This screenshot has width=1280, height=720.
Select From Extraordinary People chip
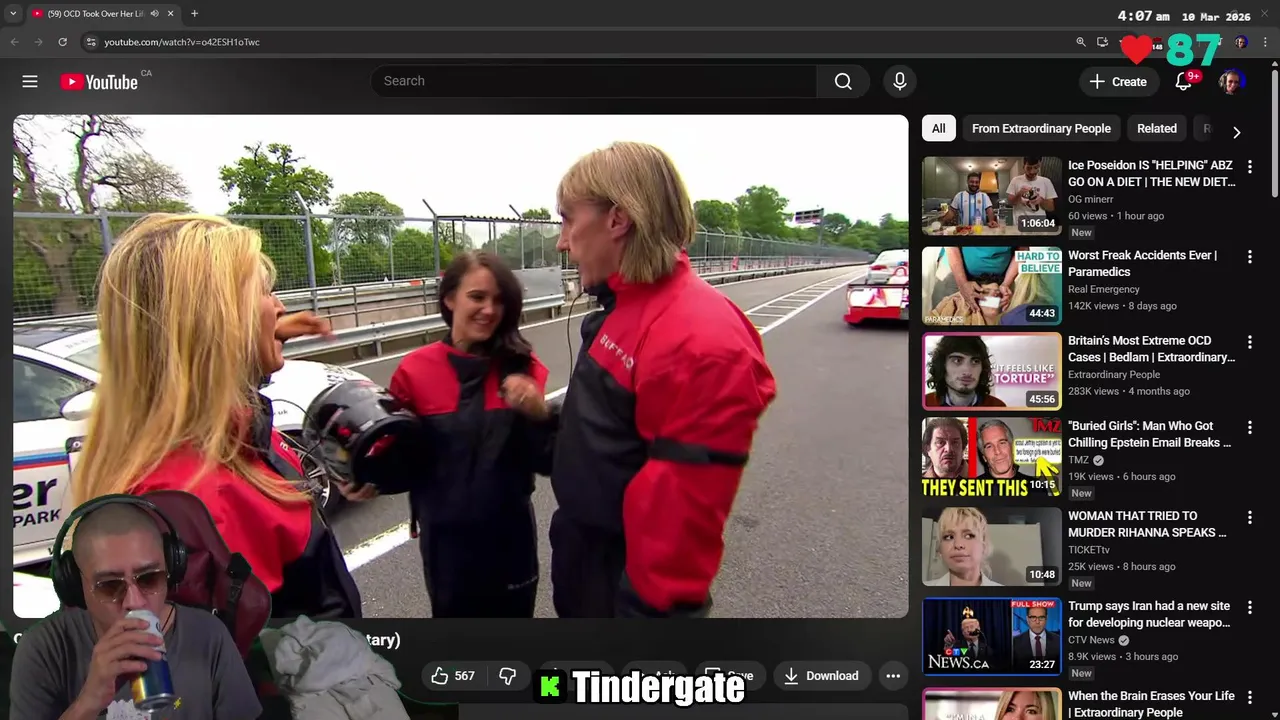click(1041, 128)
